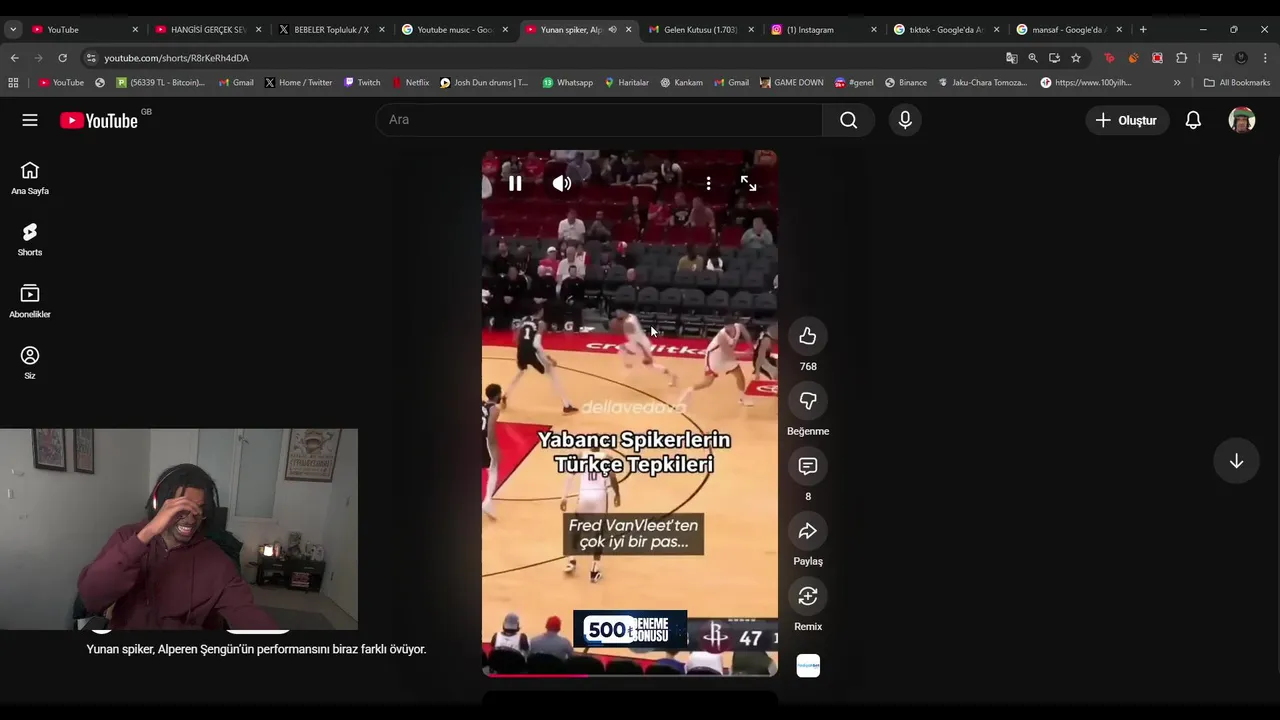Screen dimensions: 1280x720
Task: Open Ana Sayfa in the sidebar
Action: (x=30, y=178)
